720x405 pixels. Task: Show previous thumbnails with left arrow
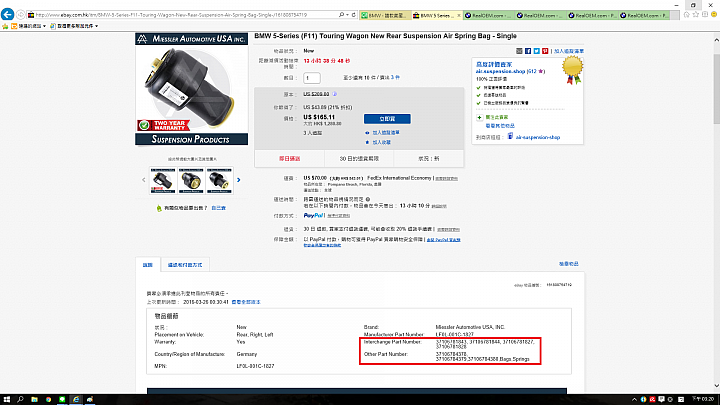click(143, 180)
